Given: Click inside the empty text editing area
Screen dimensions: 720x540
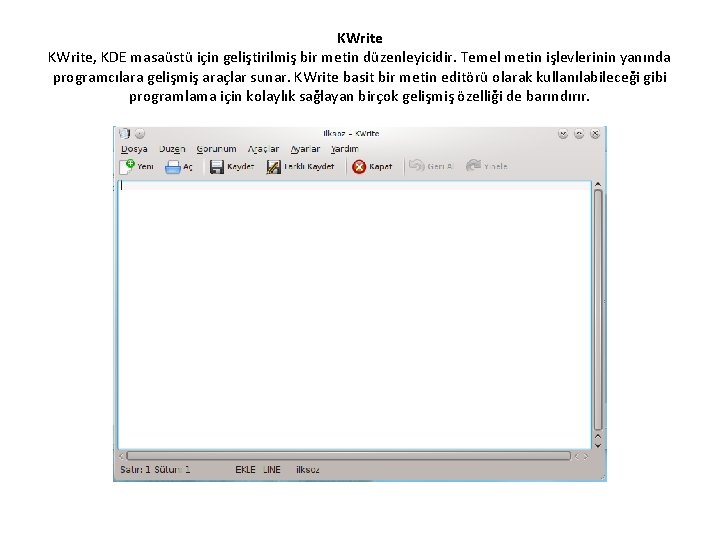Looking at the screenshot, I should pyautogui.click(x=354, y=315).
